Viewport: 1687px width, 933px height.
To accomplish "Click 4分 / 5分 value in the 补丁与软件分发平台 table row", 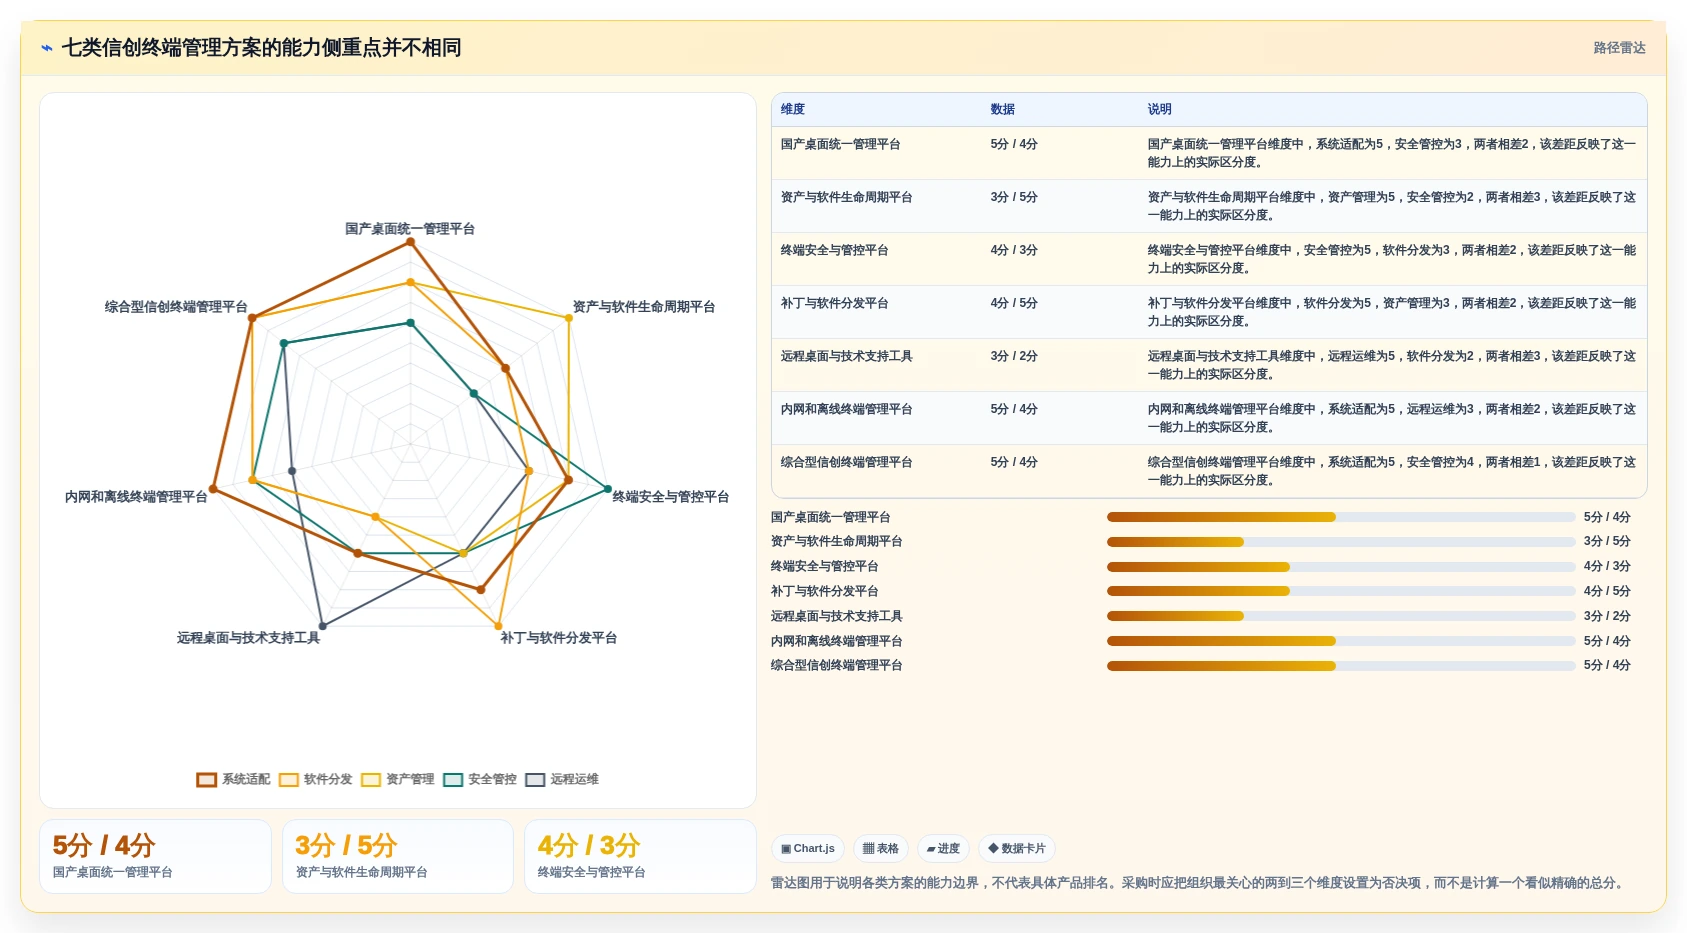I will [x=1014, y=303].
